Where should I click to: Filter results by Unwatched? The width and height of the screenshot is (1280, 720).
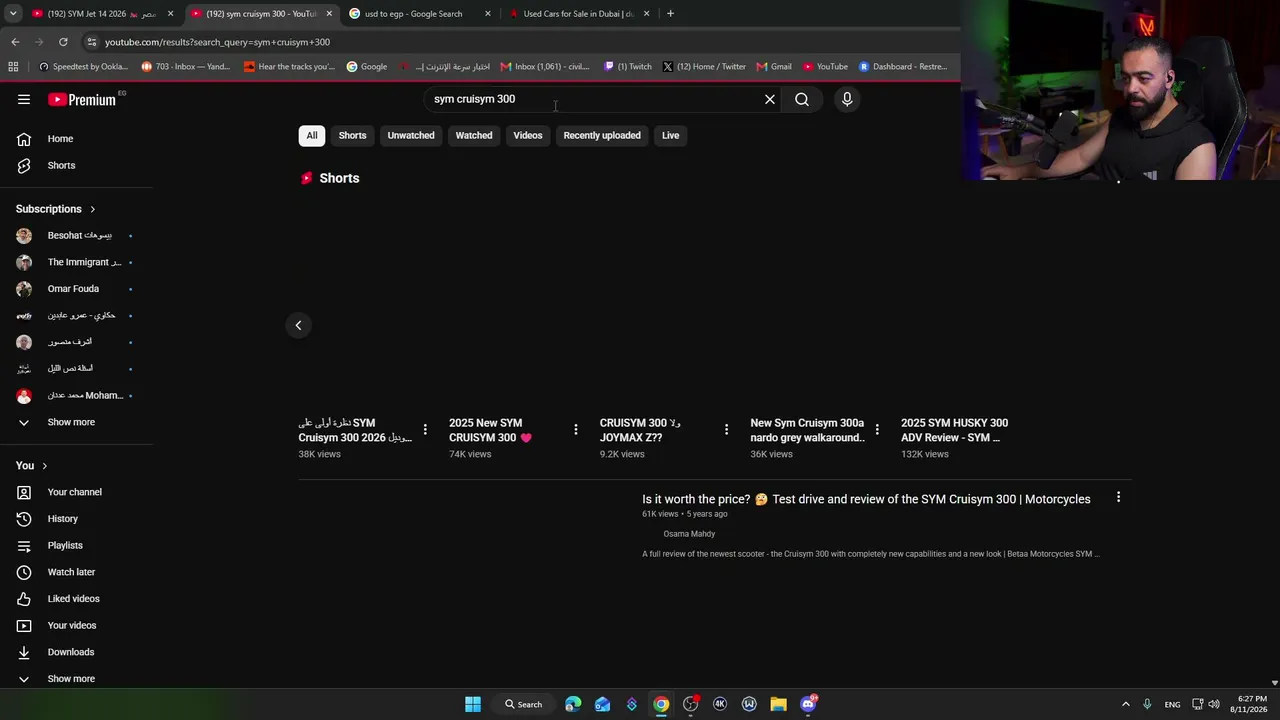pos(411,136)
